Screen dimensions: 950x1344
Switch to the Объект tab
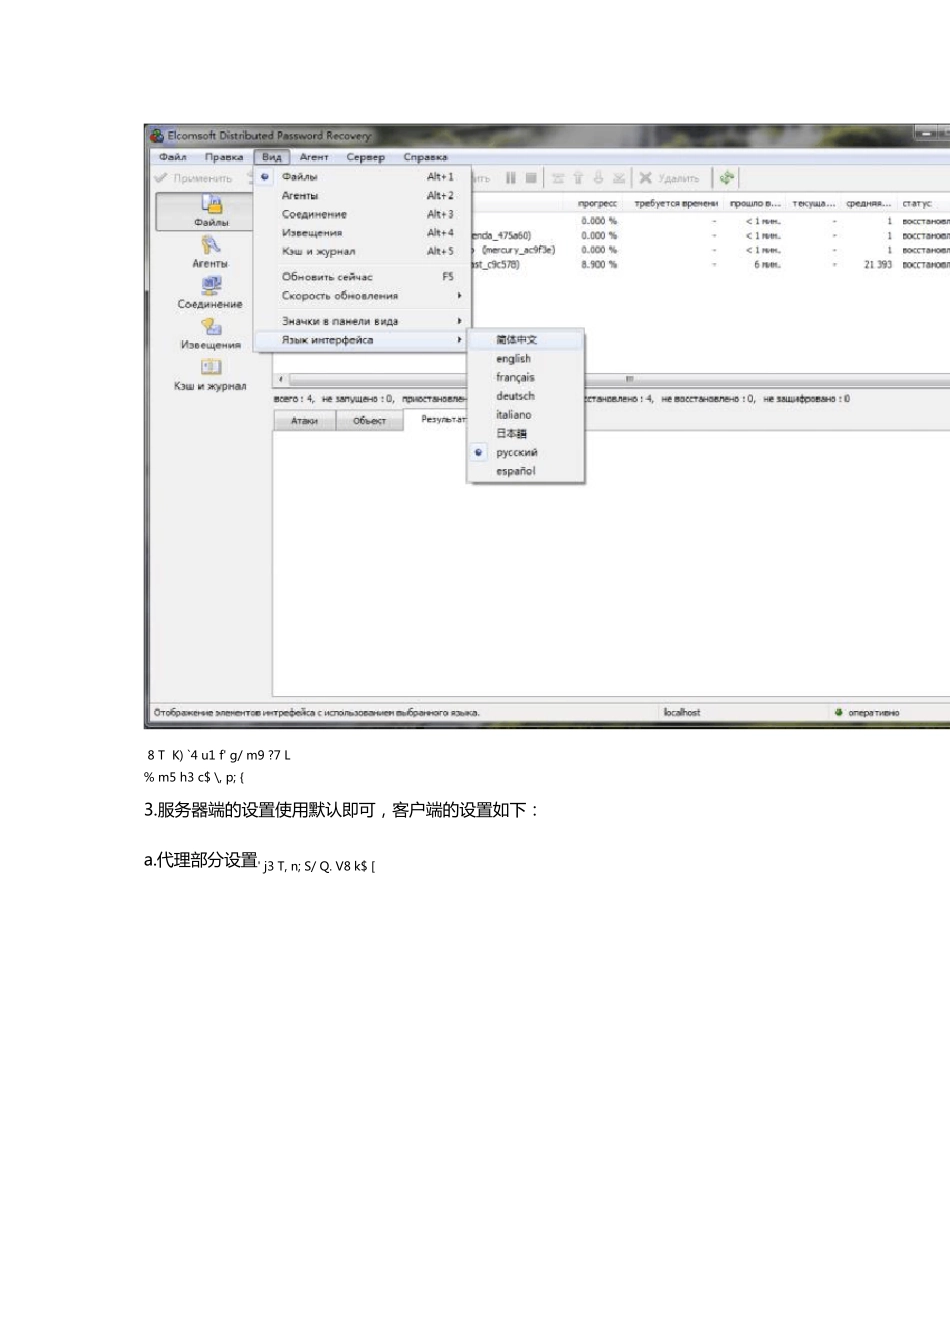pos(369,421)
